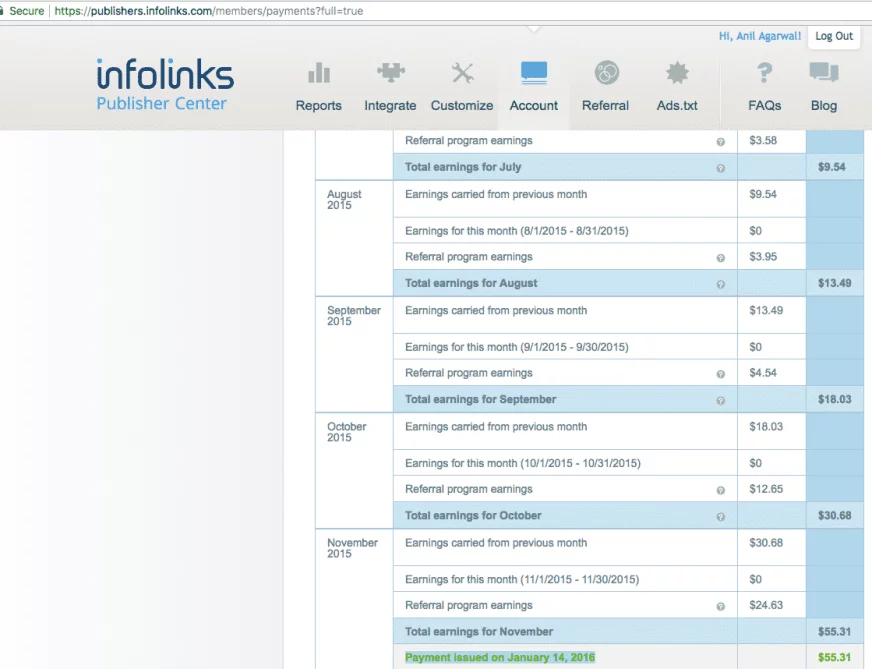This screenshot has width=872, height=669.
Task: Click help icon beside $4.54 referral earnings
Action: [x=720, y=374]
